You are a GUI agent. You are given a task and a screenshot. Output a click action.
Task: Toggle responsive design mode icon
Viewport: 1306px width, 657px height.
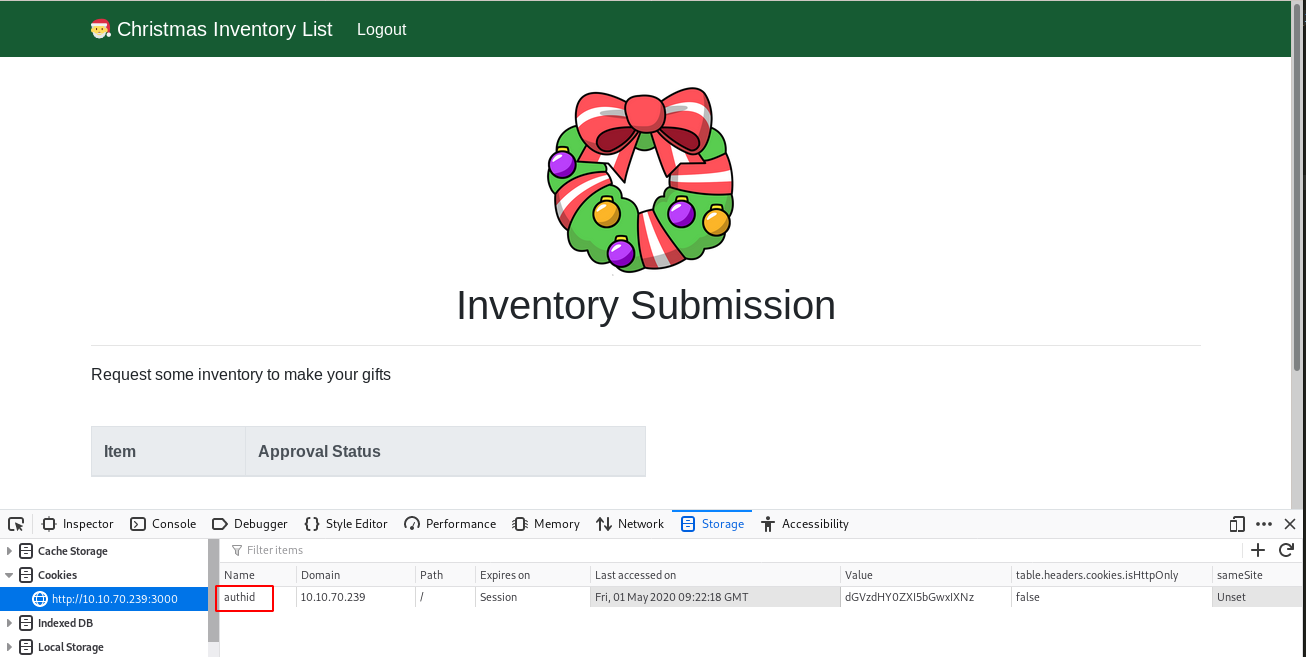click(x=1237, y=524)
